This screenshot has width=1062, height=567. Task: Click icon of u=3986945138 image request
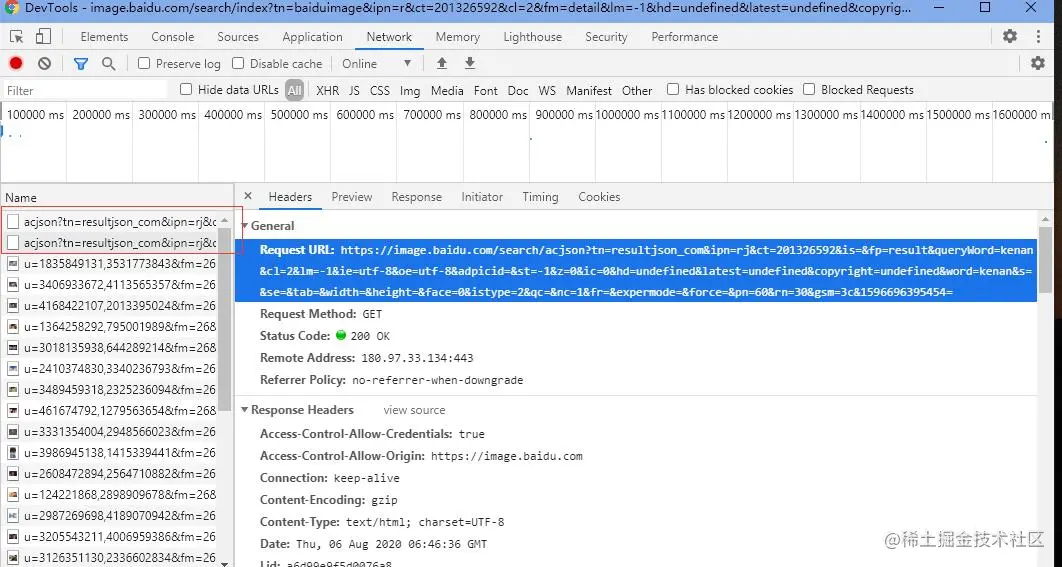coord(13,453)
